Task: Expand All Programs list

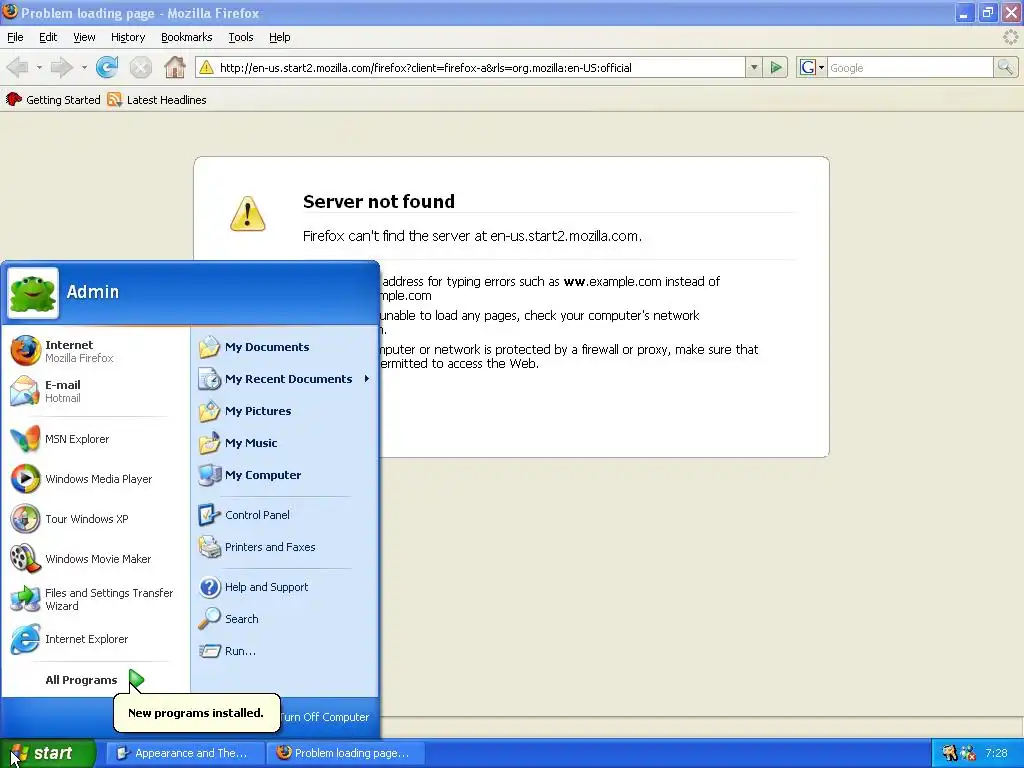Action: (x=95, y=680)
